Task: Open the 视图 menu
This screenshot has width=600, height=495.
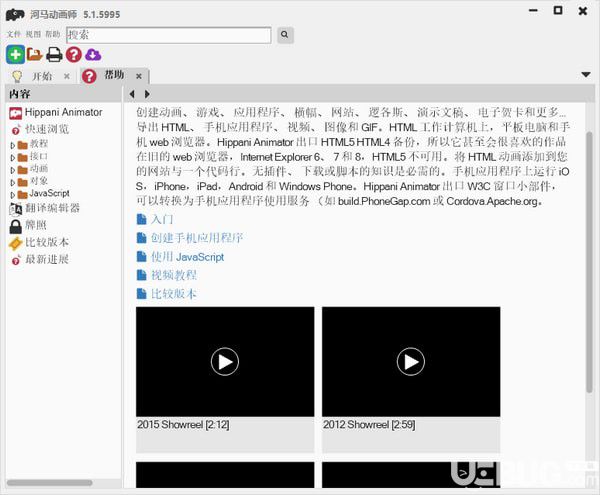Action: click(x=33, y=34)
